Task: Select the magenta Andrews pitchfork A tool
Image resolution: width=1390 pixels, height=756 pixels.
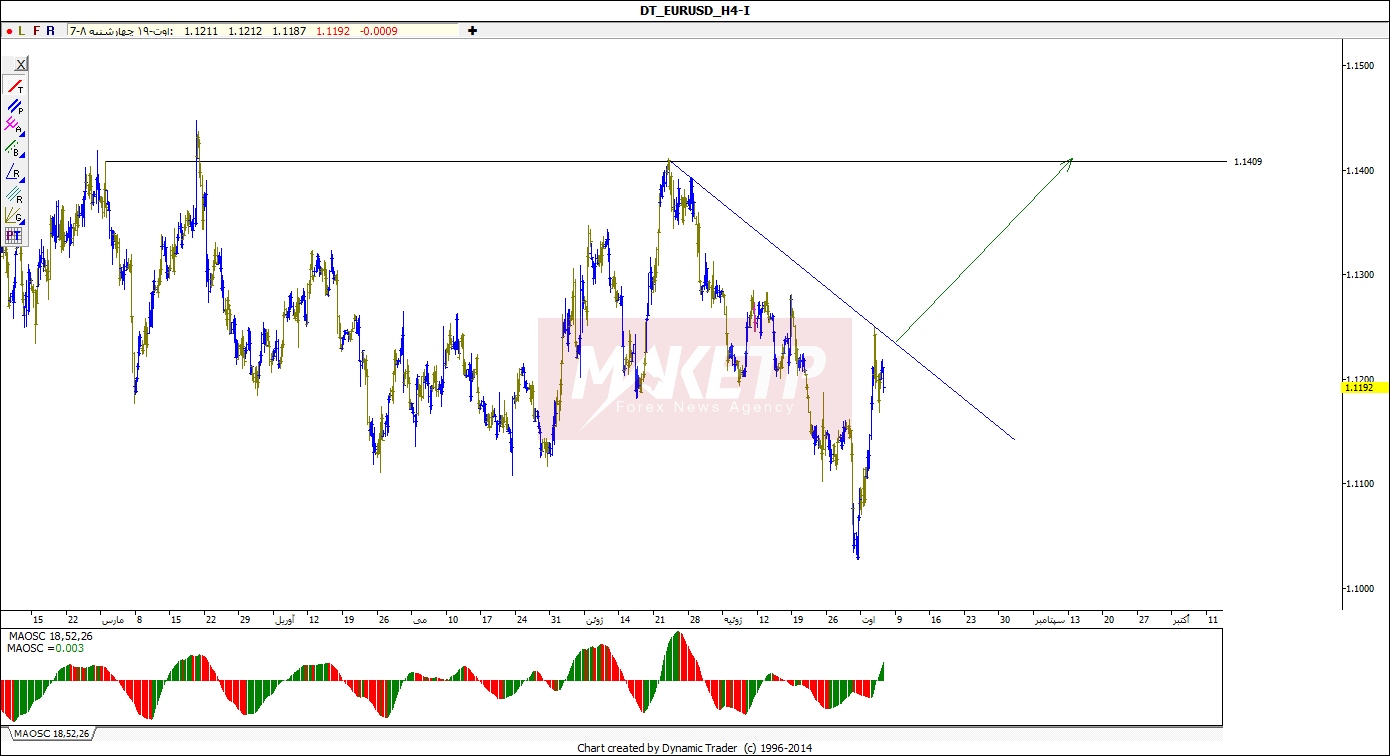Action: coord(14,127)
